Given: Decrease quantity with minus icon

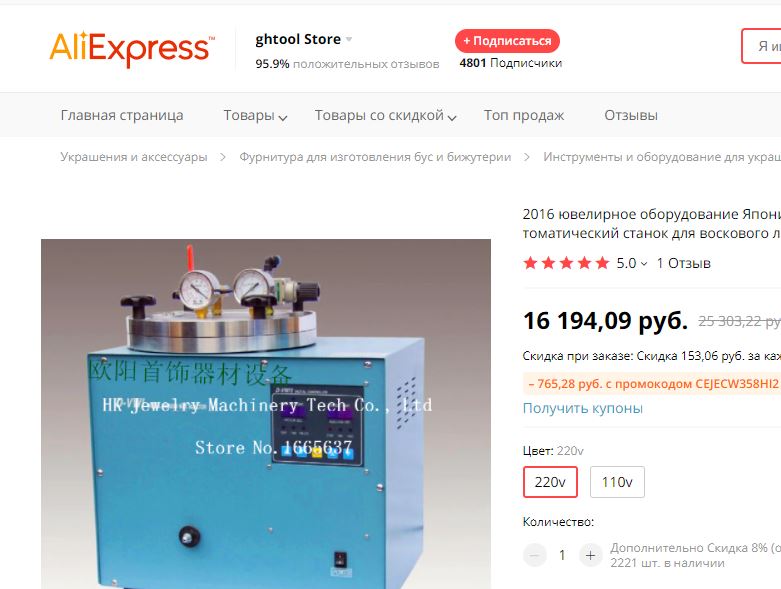Looking at the screenshot, I should (x=534, y=555).
